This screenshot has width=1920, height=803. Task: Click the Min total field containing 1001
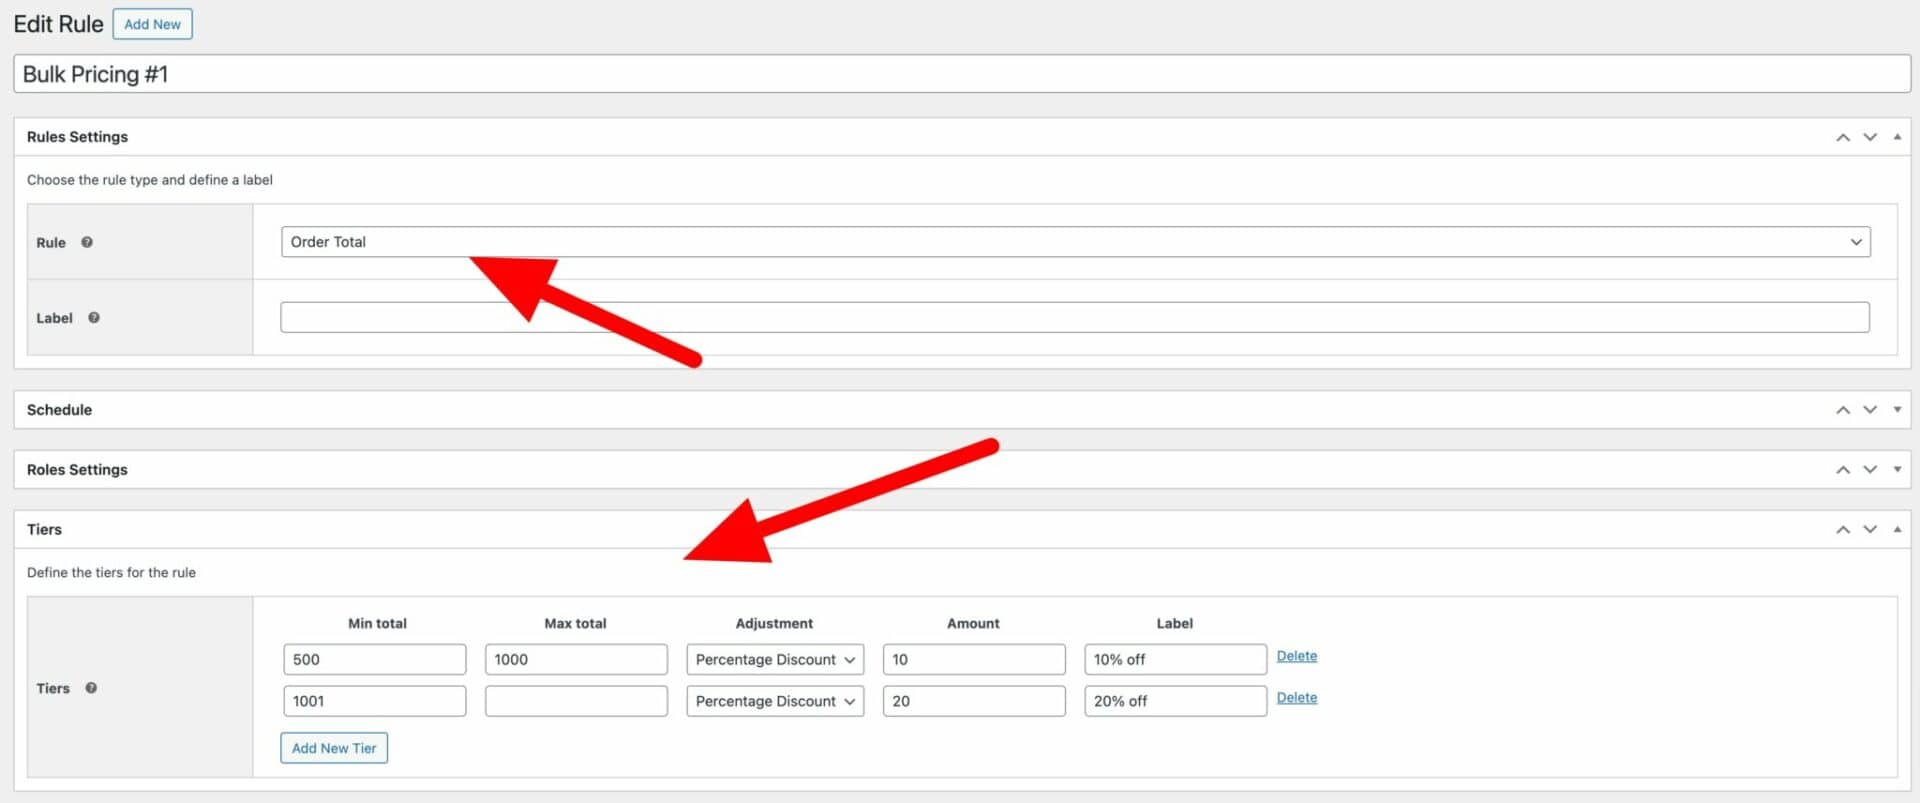375,701
